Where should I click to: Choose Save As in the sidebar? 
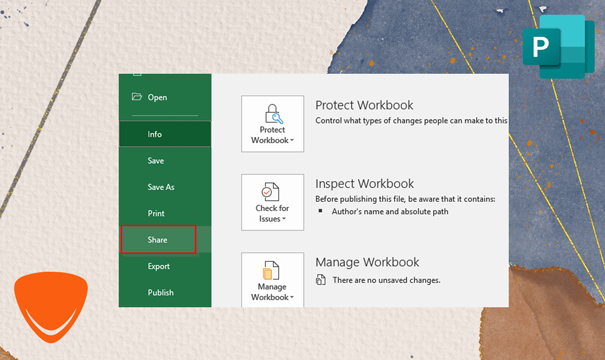(165, 187)
